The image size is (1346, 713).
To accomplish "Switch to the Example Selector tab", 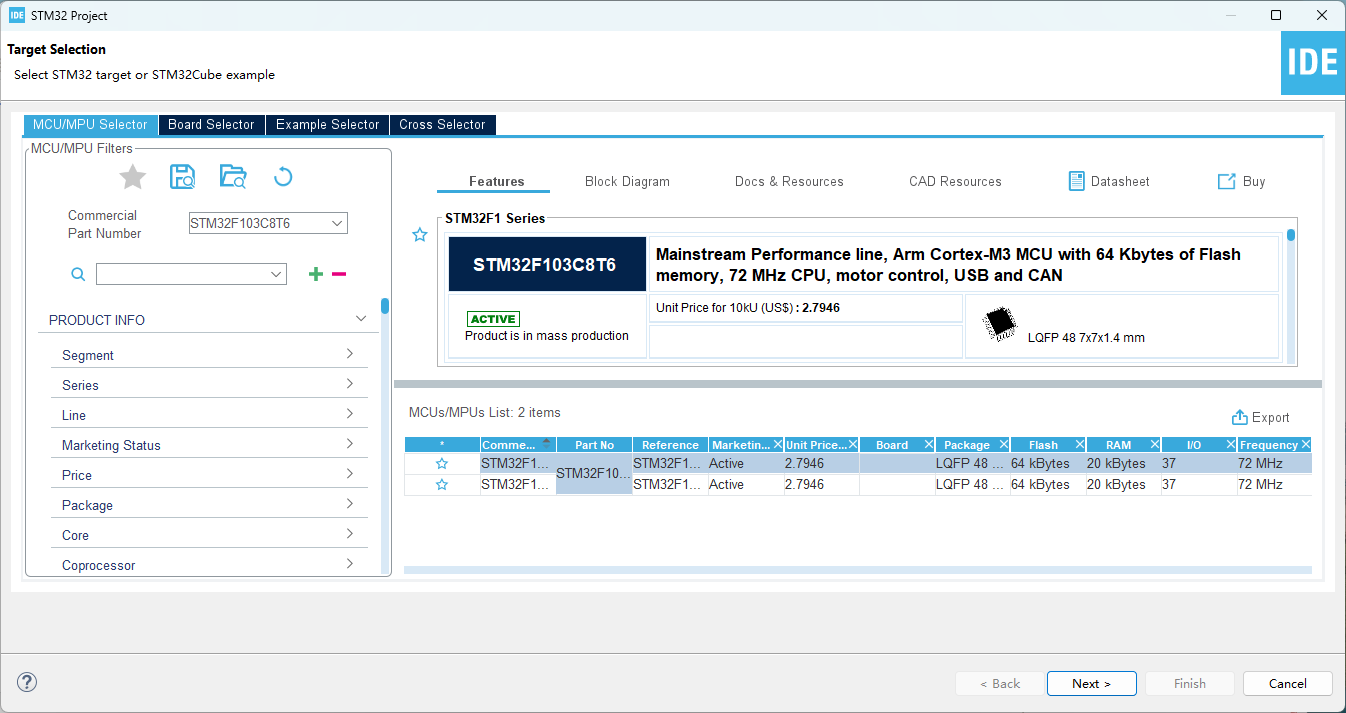I will (x=327, y=125).
